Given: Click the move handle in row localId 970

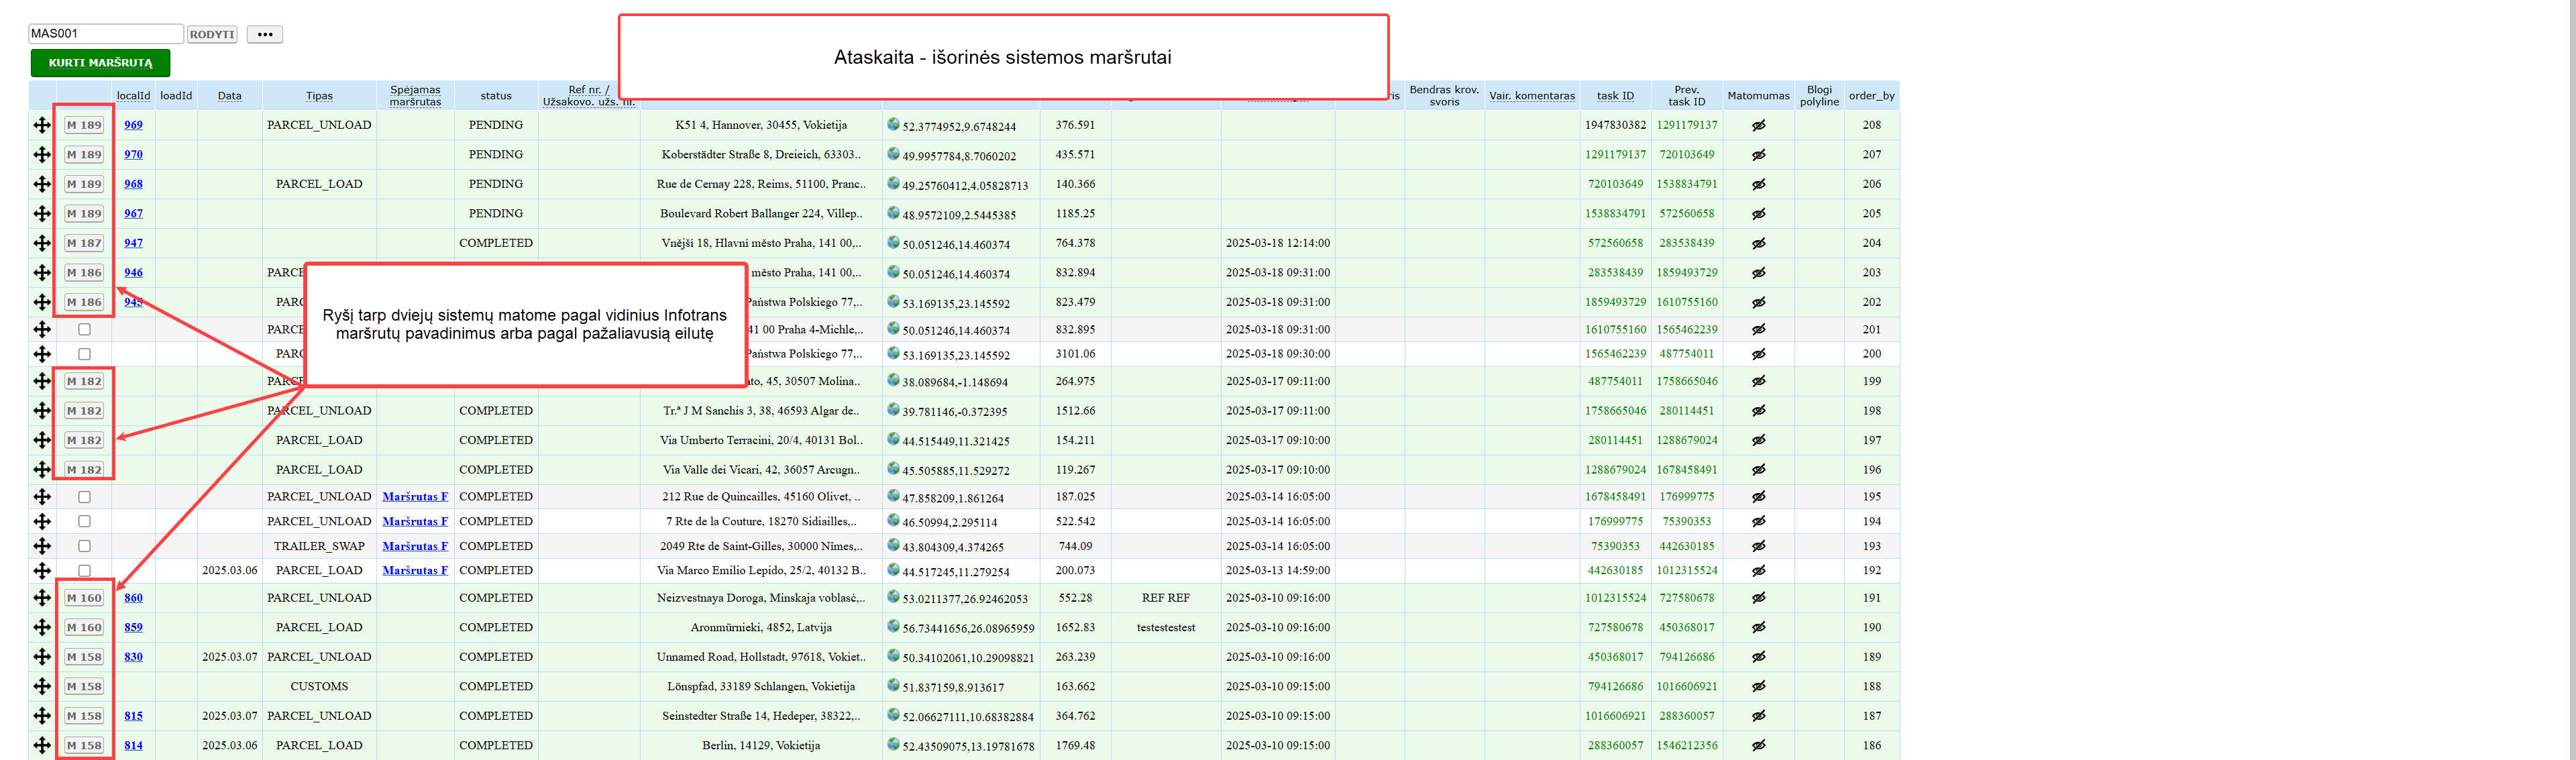Looking at the screenshot, I should tap(42, 155).
